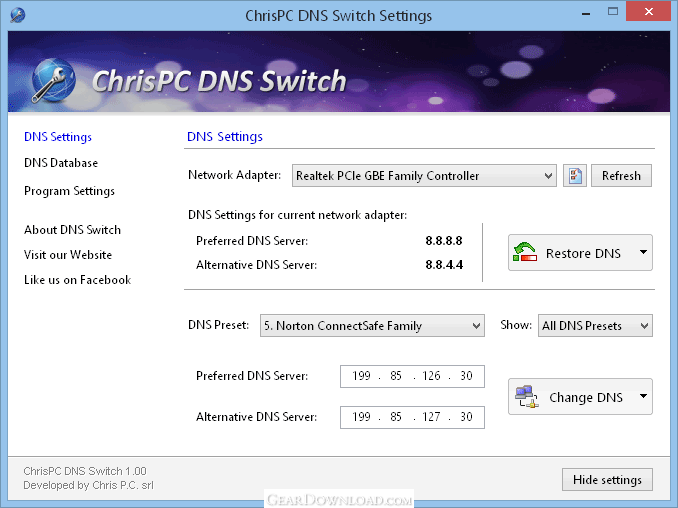Click the Hide settings button
The height and width of the screenshot is (508, 678).
click(607, 479)
